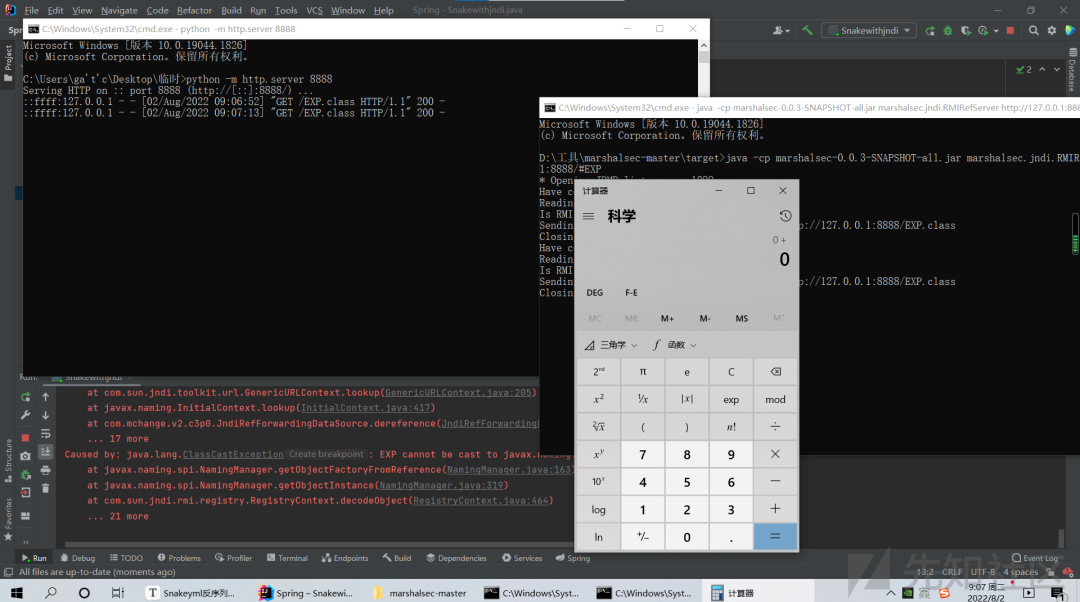Click the camera dump threads icon

[25, 456]
